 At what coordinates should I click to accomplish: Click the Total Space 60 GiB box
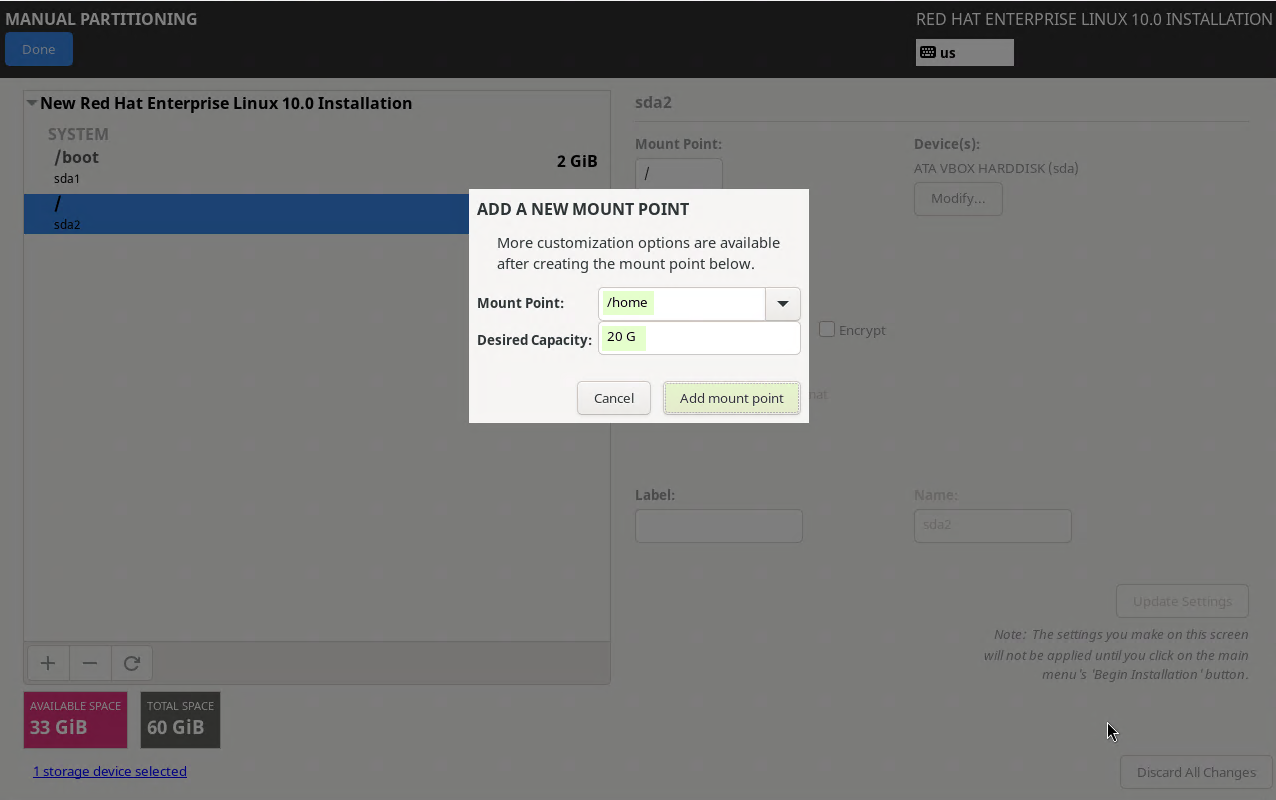click(181, 720)
